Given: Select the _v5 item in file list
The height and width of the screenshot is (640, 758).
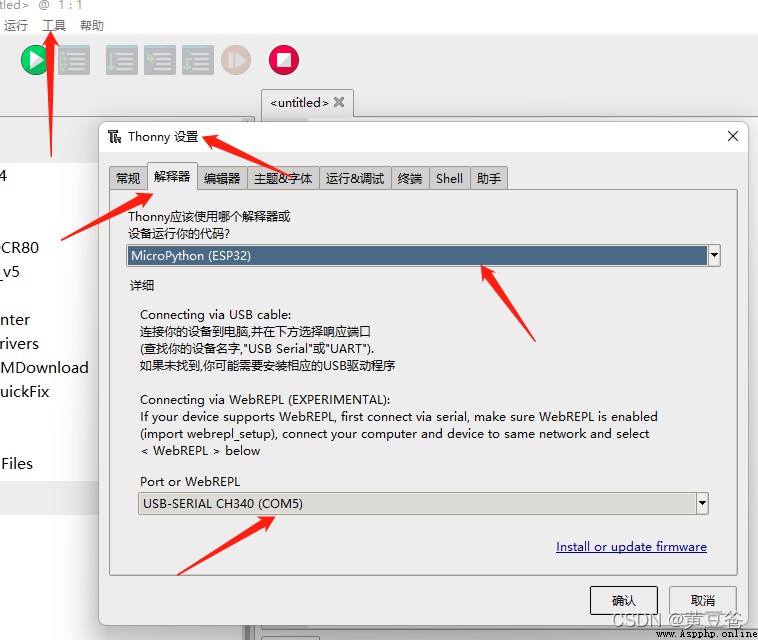Looking at the screenshot, I should pos(10,272).
